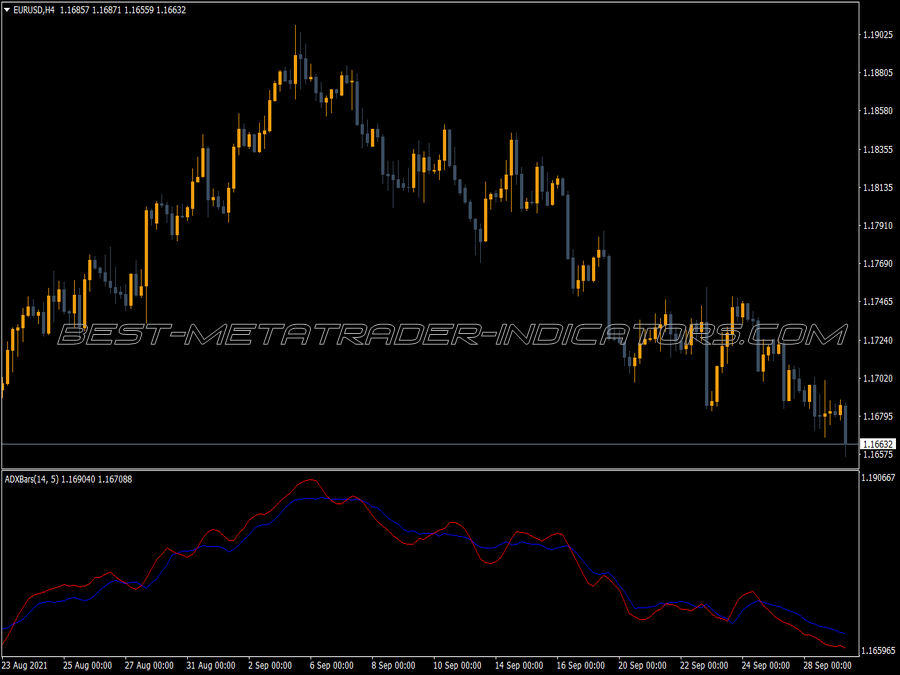The height and width of the screenshot is (675, 900).
Task: Click the 1.18135 price scale label
Action: point(878,188)
